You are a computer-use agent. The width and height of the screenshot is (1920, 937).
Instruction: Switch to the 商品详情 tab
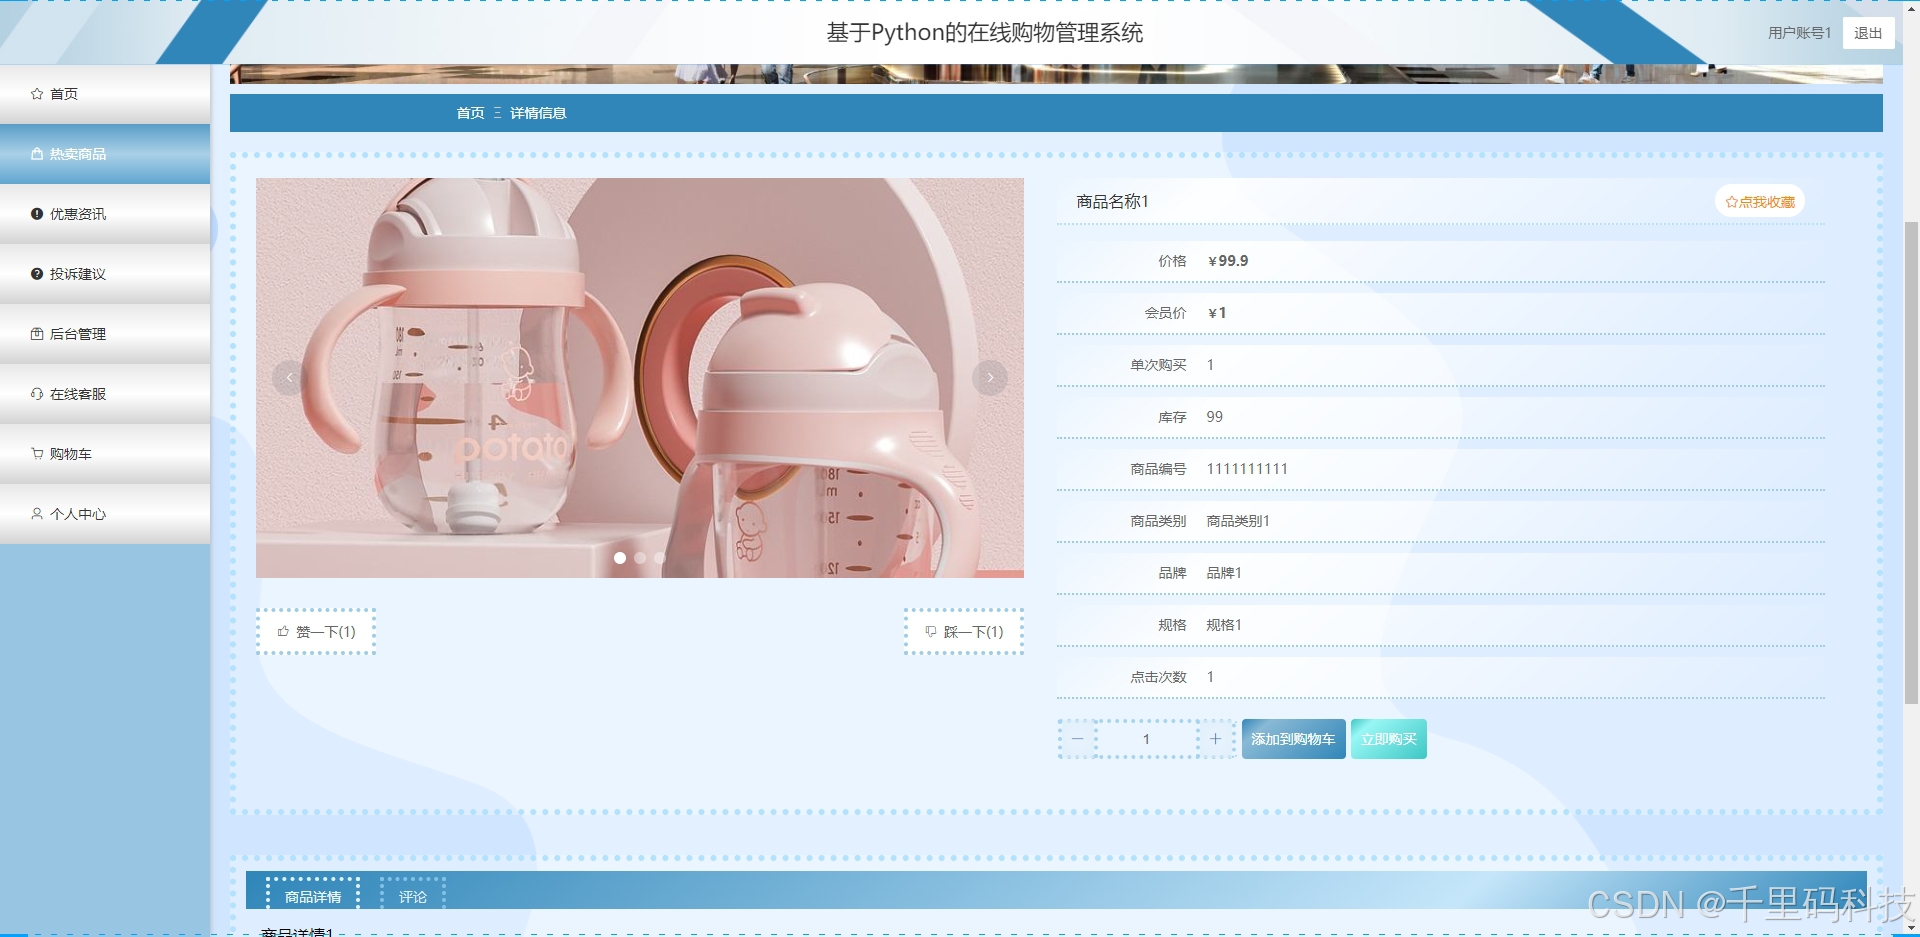point(313,896)
